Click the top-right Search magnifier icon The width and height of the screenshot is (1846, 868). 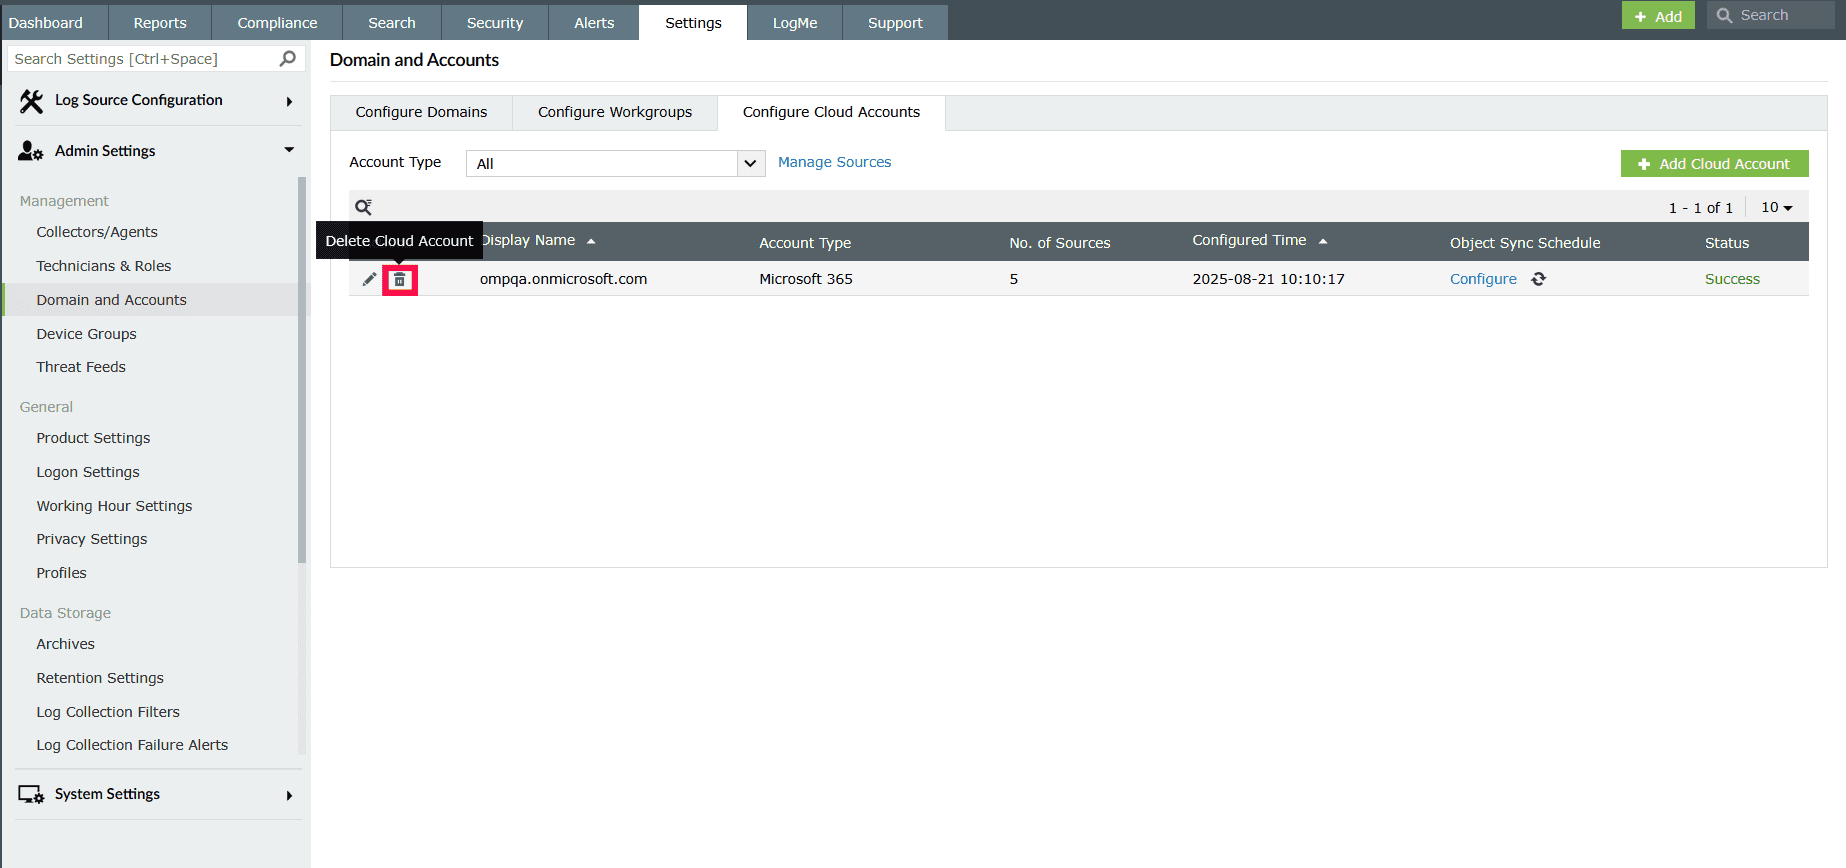(x=1725, y=16)
